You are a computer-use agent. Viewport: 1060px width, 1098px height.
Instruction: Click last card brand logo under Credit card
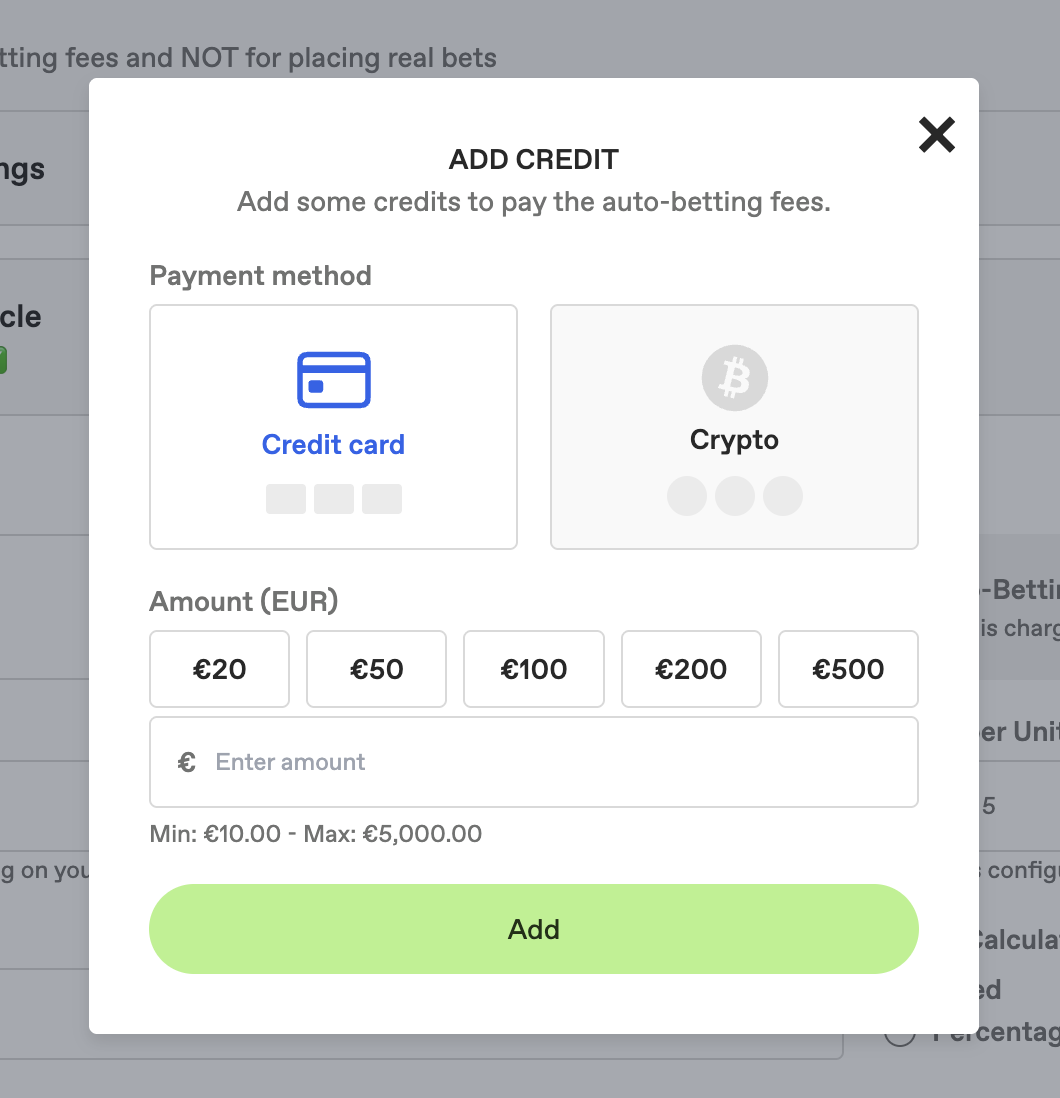coord(382,499)
